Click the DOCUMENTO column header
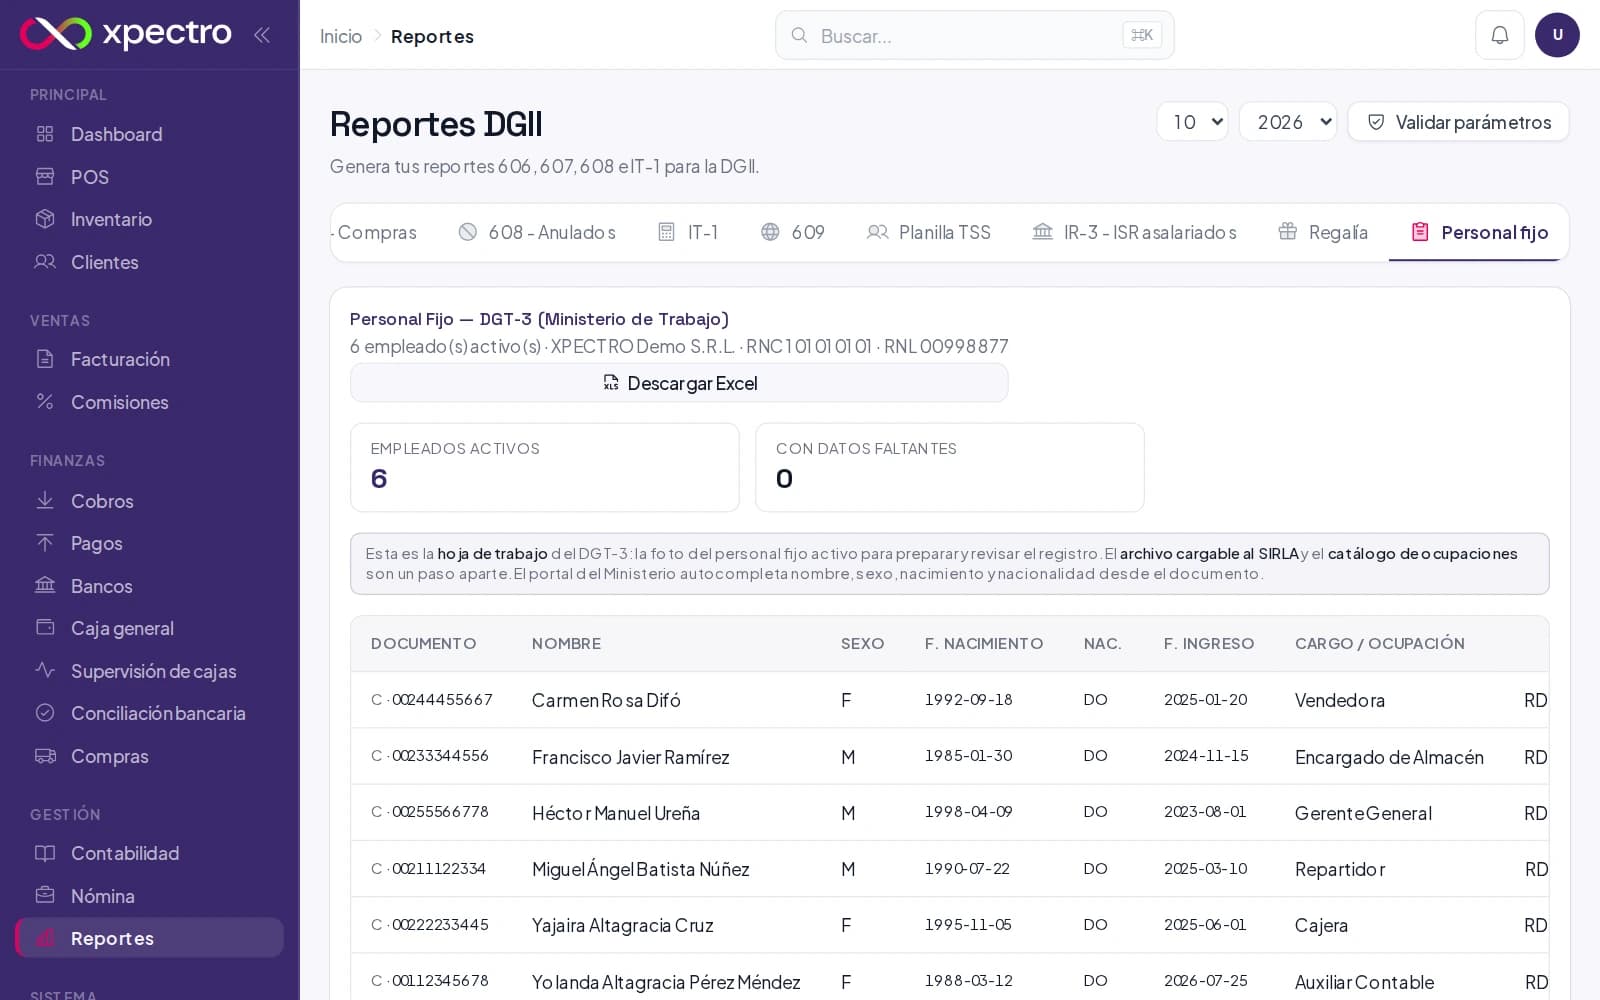This screenshot has height=1000, width=1600. pos(423,643)
